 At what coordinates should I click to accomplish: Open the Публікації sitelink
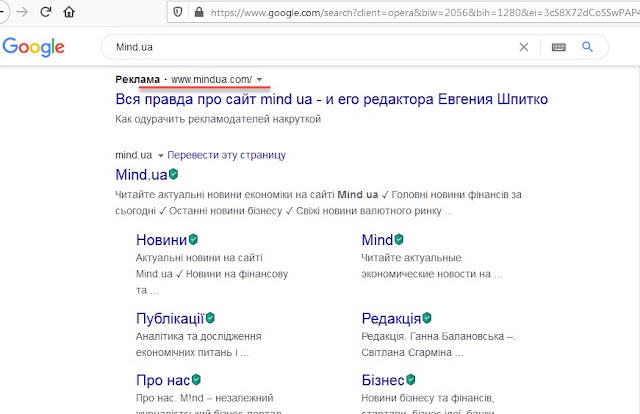170,318
